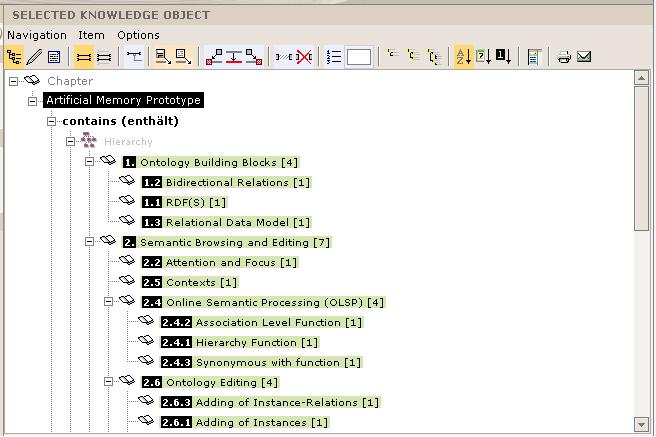Toggle the numbered list icon
The image size is (656, 437).
point(333,56)
